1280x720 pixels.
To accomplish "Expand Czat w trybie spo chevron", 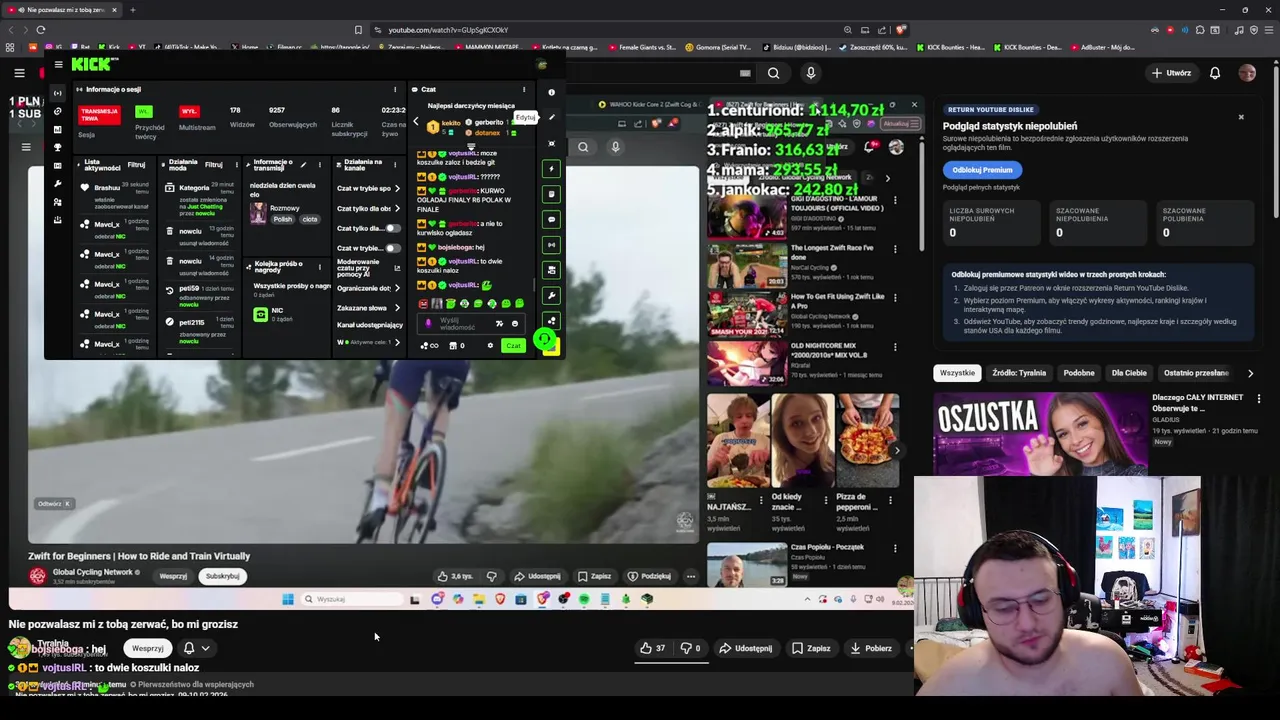I will [x=397, y=189].
